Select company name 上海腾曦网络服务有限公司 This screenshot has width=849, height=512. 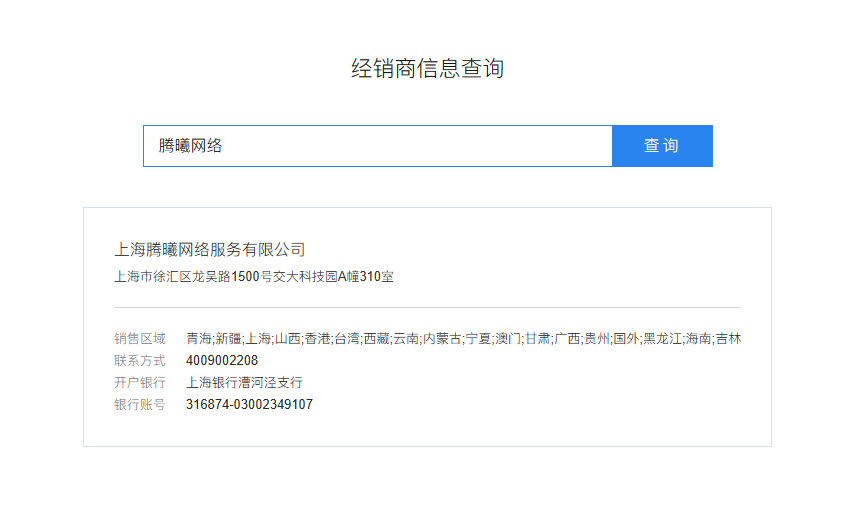coord(210,249)
